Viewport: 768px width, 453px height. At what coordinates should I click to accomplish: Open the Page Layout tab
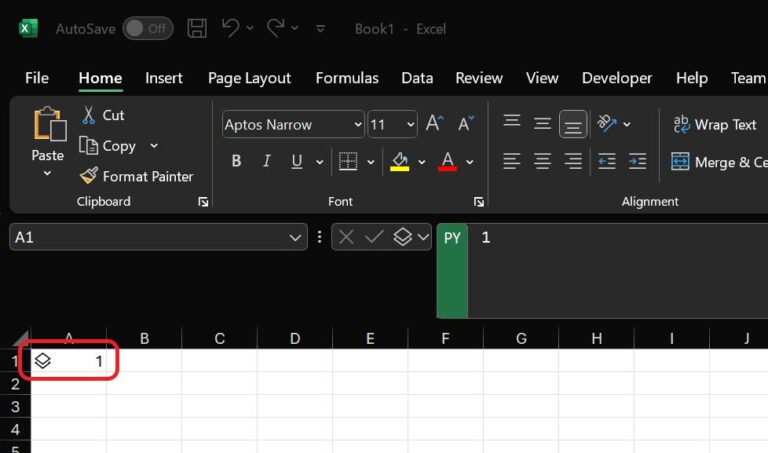coord(249,78)
